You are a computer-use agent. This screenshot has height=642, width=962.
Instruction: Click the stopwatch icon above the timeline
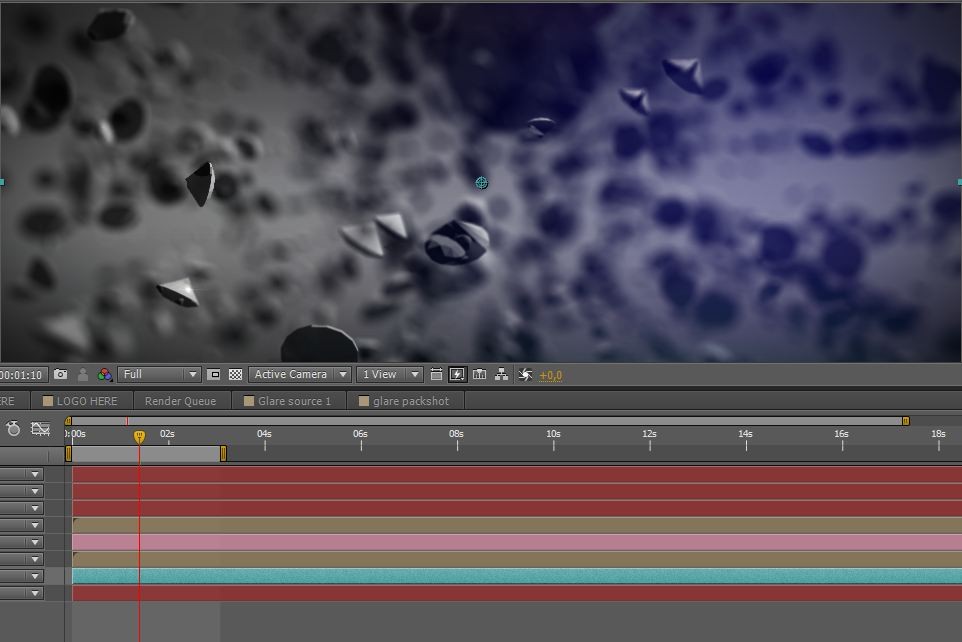[x=13, y=429]
